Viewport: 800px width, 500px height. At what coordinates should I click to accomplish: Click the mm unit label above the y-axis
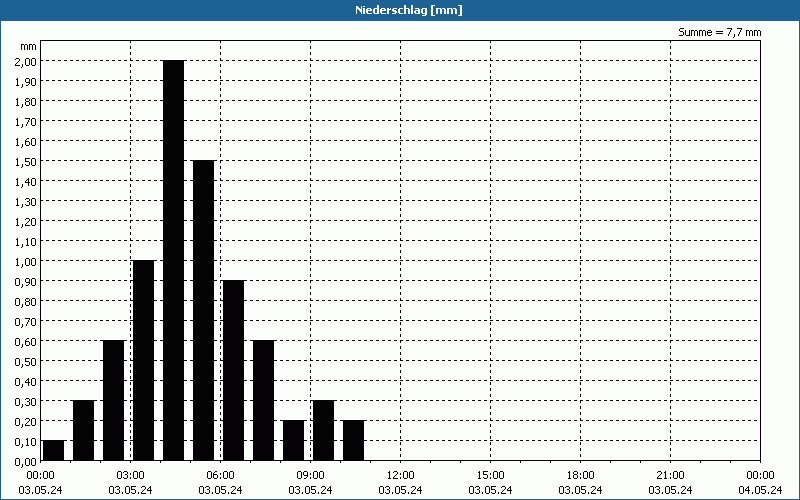pos(29,47)
